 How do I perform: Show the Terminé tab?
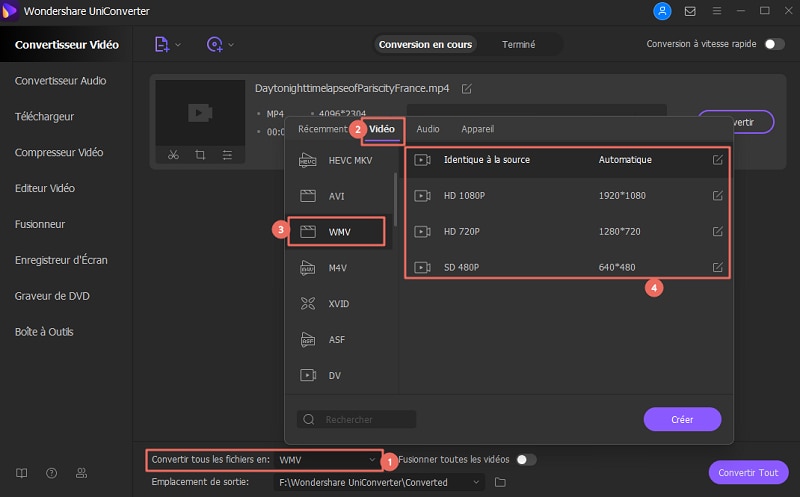(x=518, y=44)
